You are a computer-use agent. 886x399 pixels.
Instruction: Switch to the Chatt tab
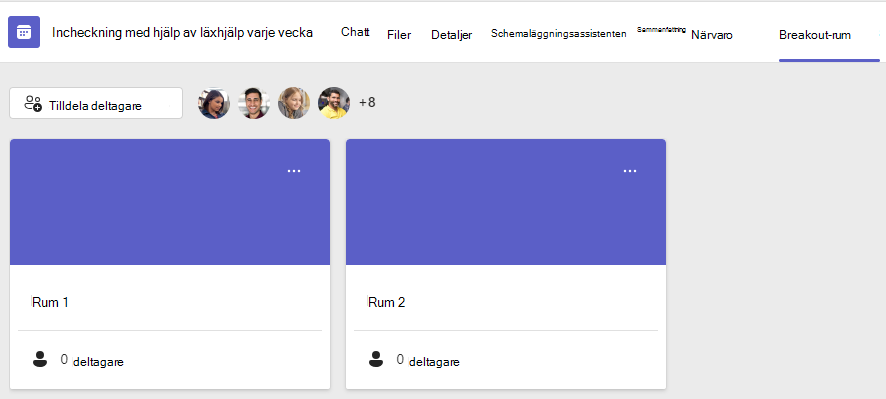point(355,33)
